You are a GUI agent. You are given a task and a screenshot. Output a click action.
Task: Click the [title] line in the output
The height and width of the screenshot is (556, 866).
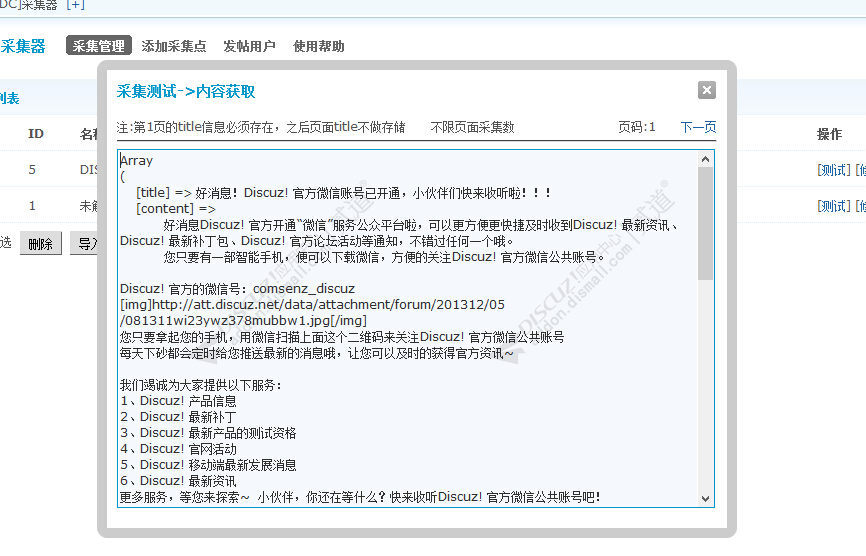[344, 193]
